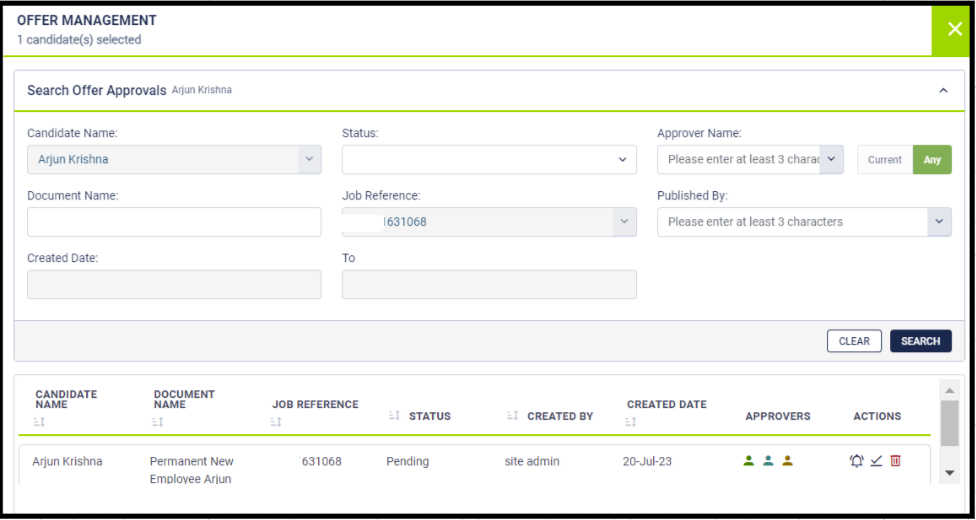The width and height of the screenshot is (976, 520).
Task: Sort by Created Date column icon
Action: (x=632, y=423)
